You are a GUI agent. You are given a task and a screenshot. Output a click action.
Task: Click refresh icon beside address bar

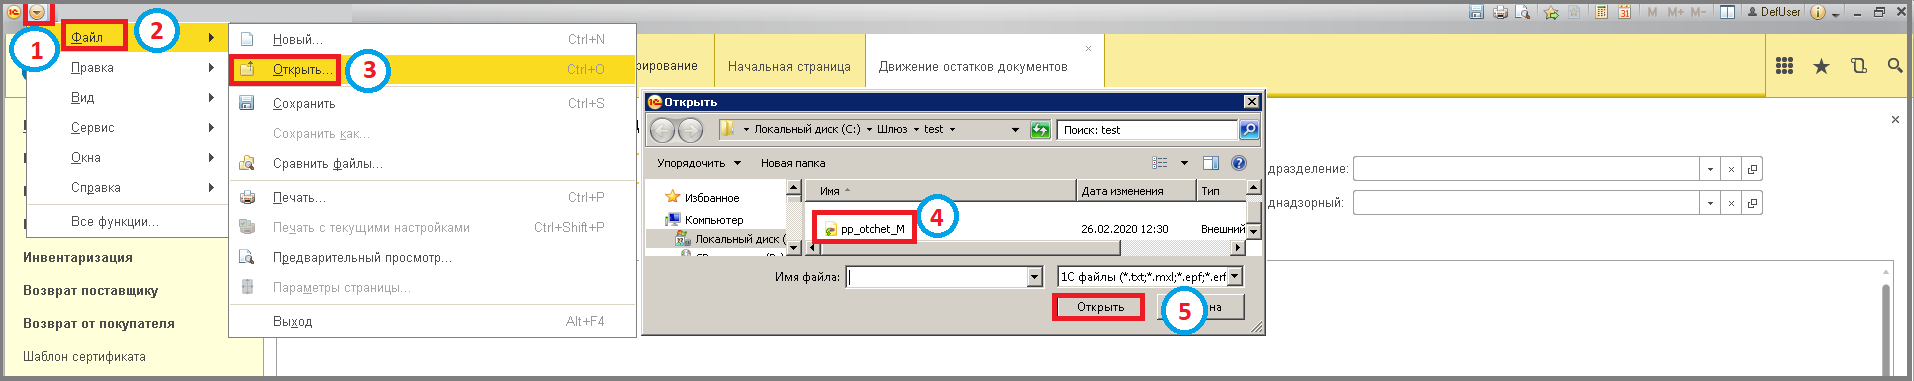[1040, 130]
